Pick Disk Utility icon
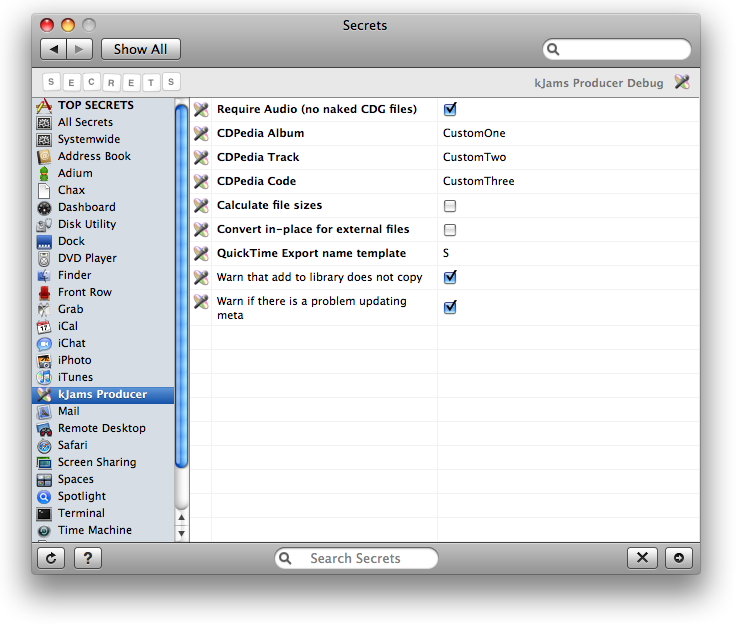This screenshot has height=636, width=740. [44, 225]
